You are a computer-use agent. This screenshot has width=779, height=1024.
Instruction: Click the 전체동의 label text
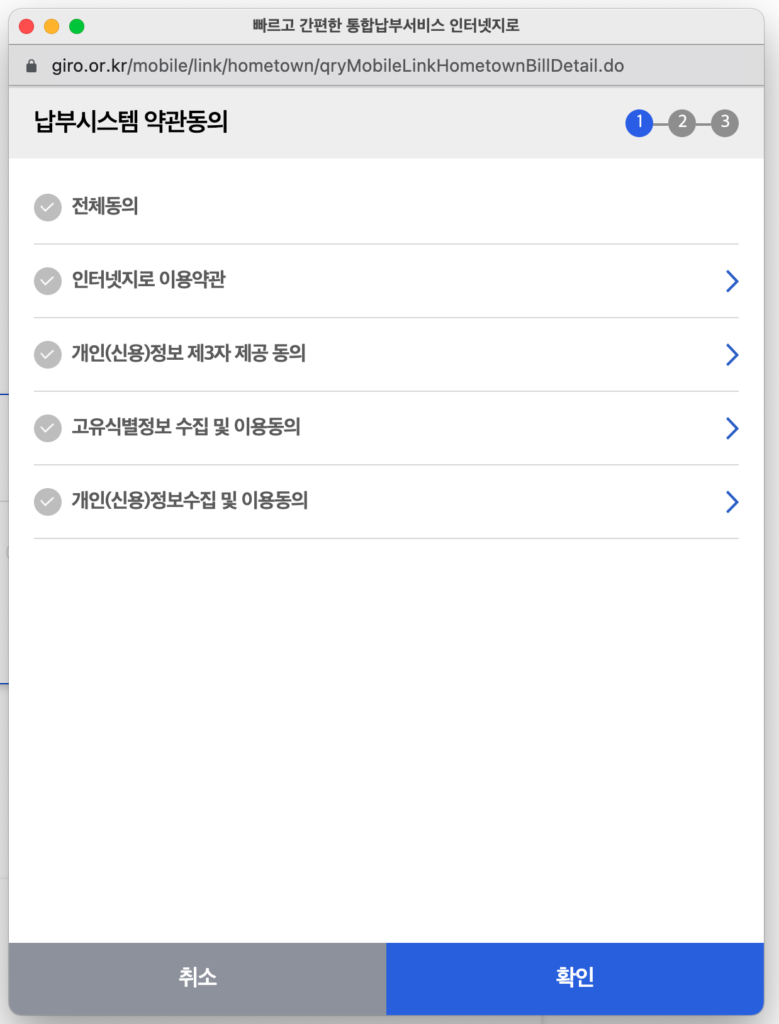coord(104,206)
